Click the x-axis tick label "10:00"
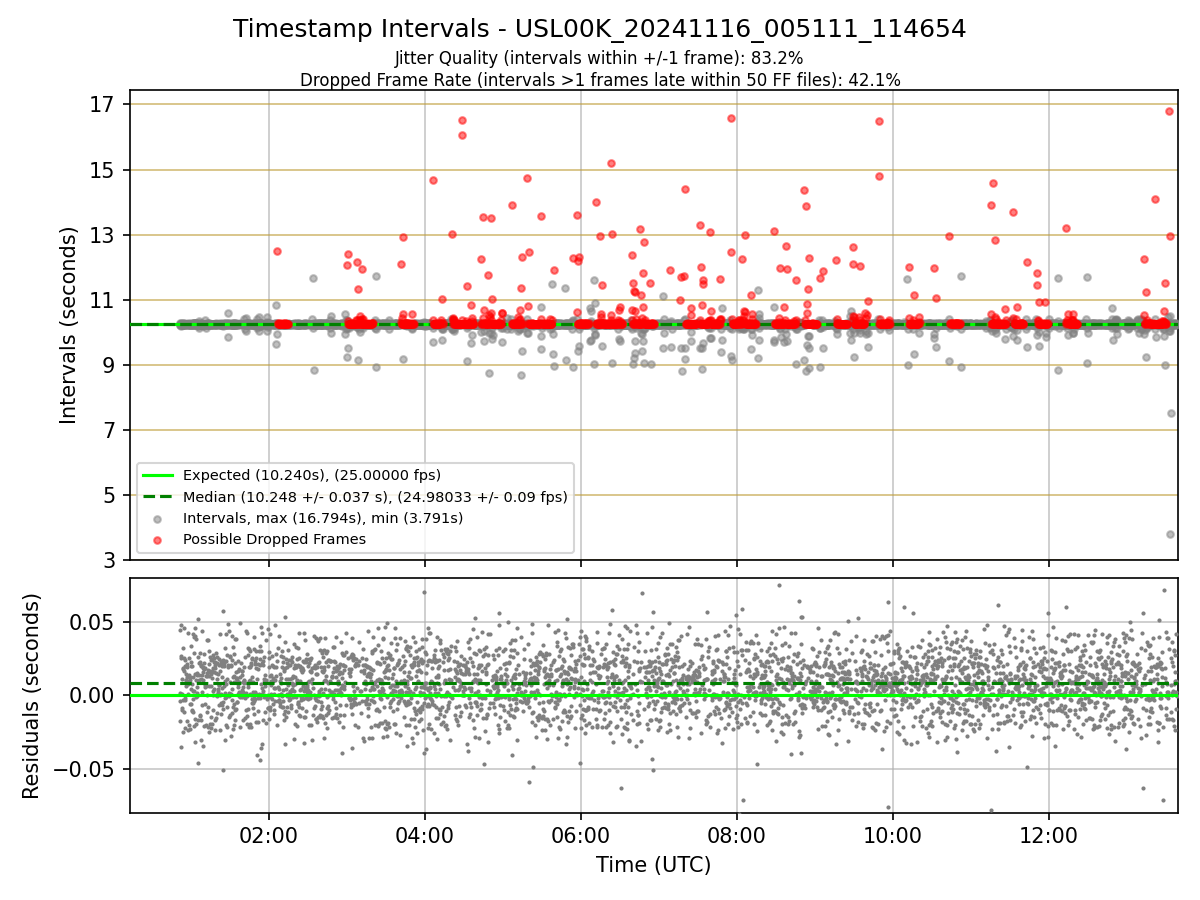 (892, 834)
